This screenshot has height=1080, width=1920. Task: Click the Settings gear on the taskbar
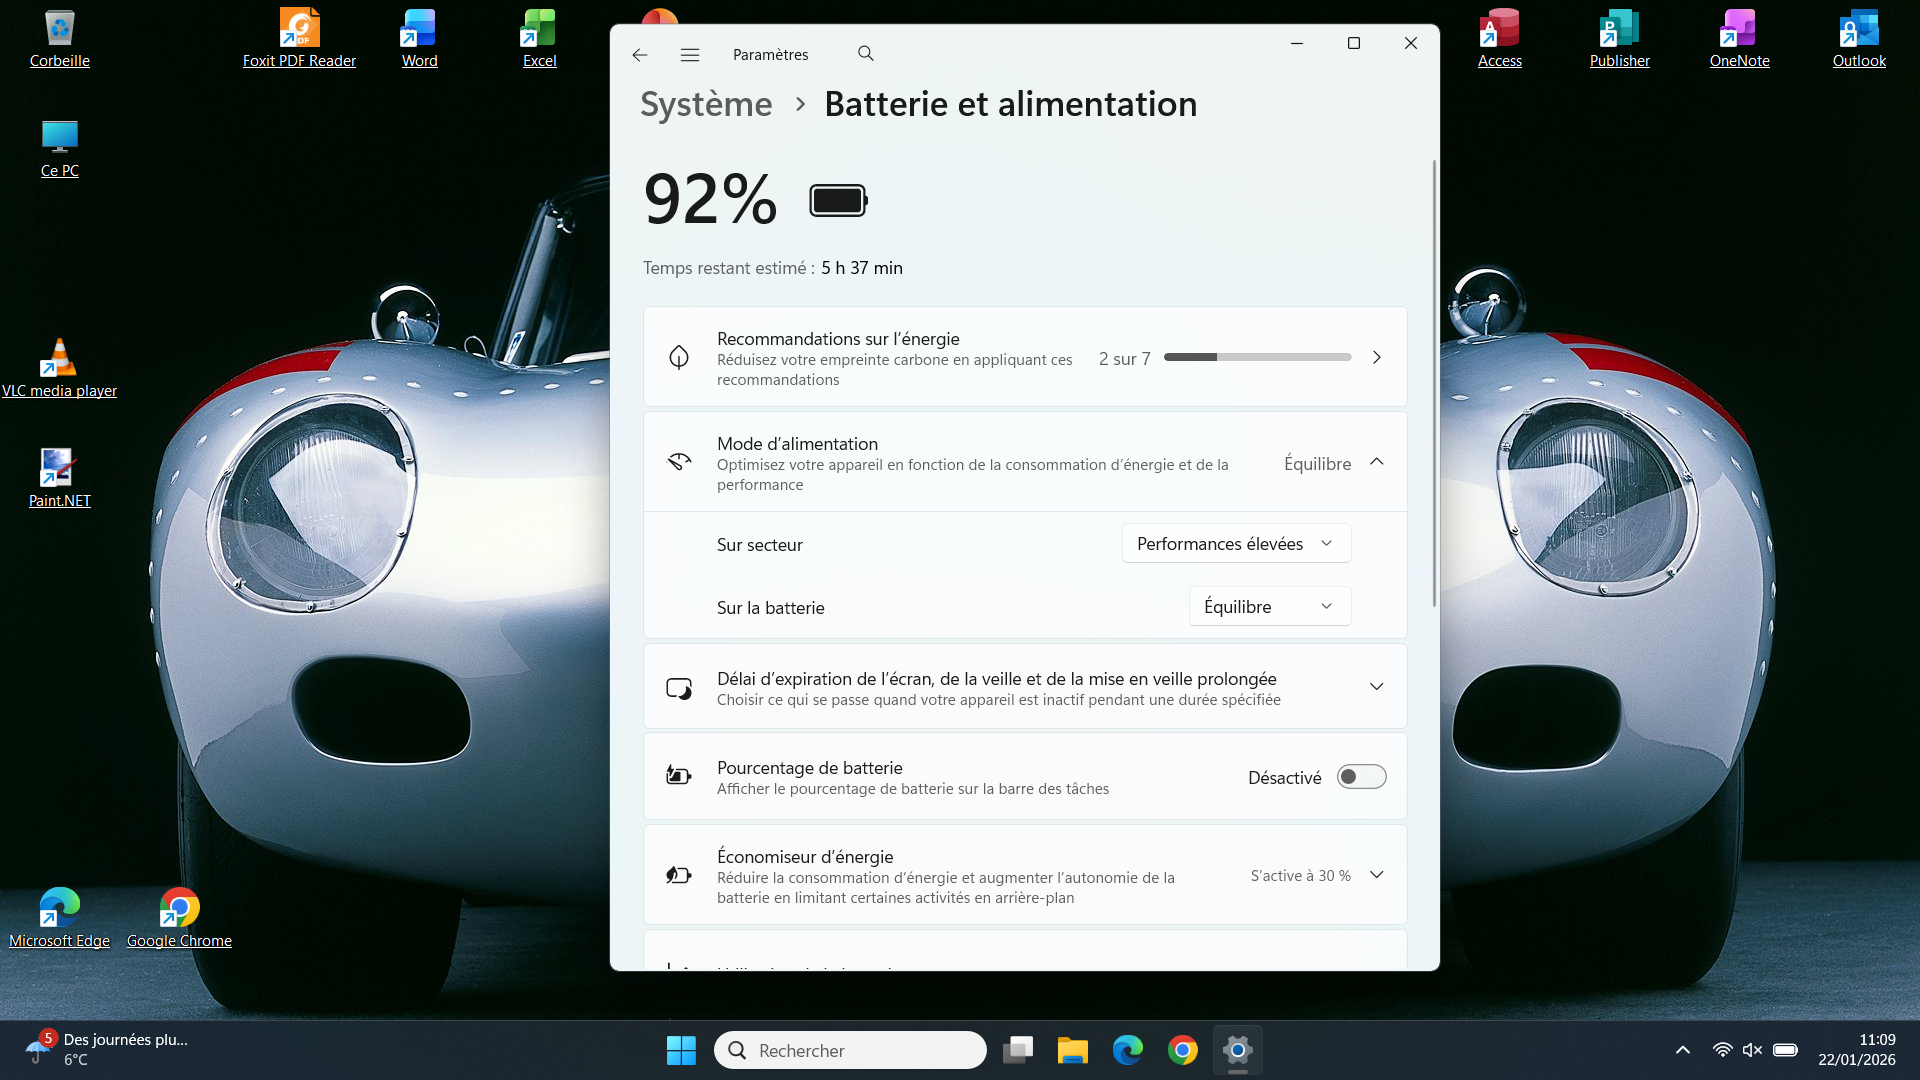1238,1050
